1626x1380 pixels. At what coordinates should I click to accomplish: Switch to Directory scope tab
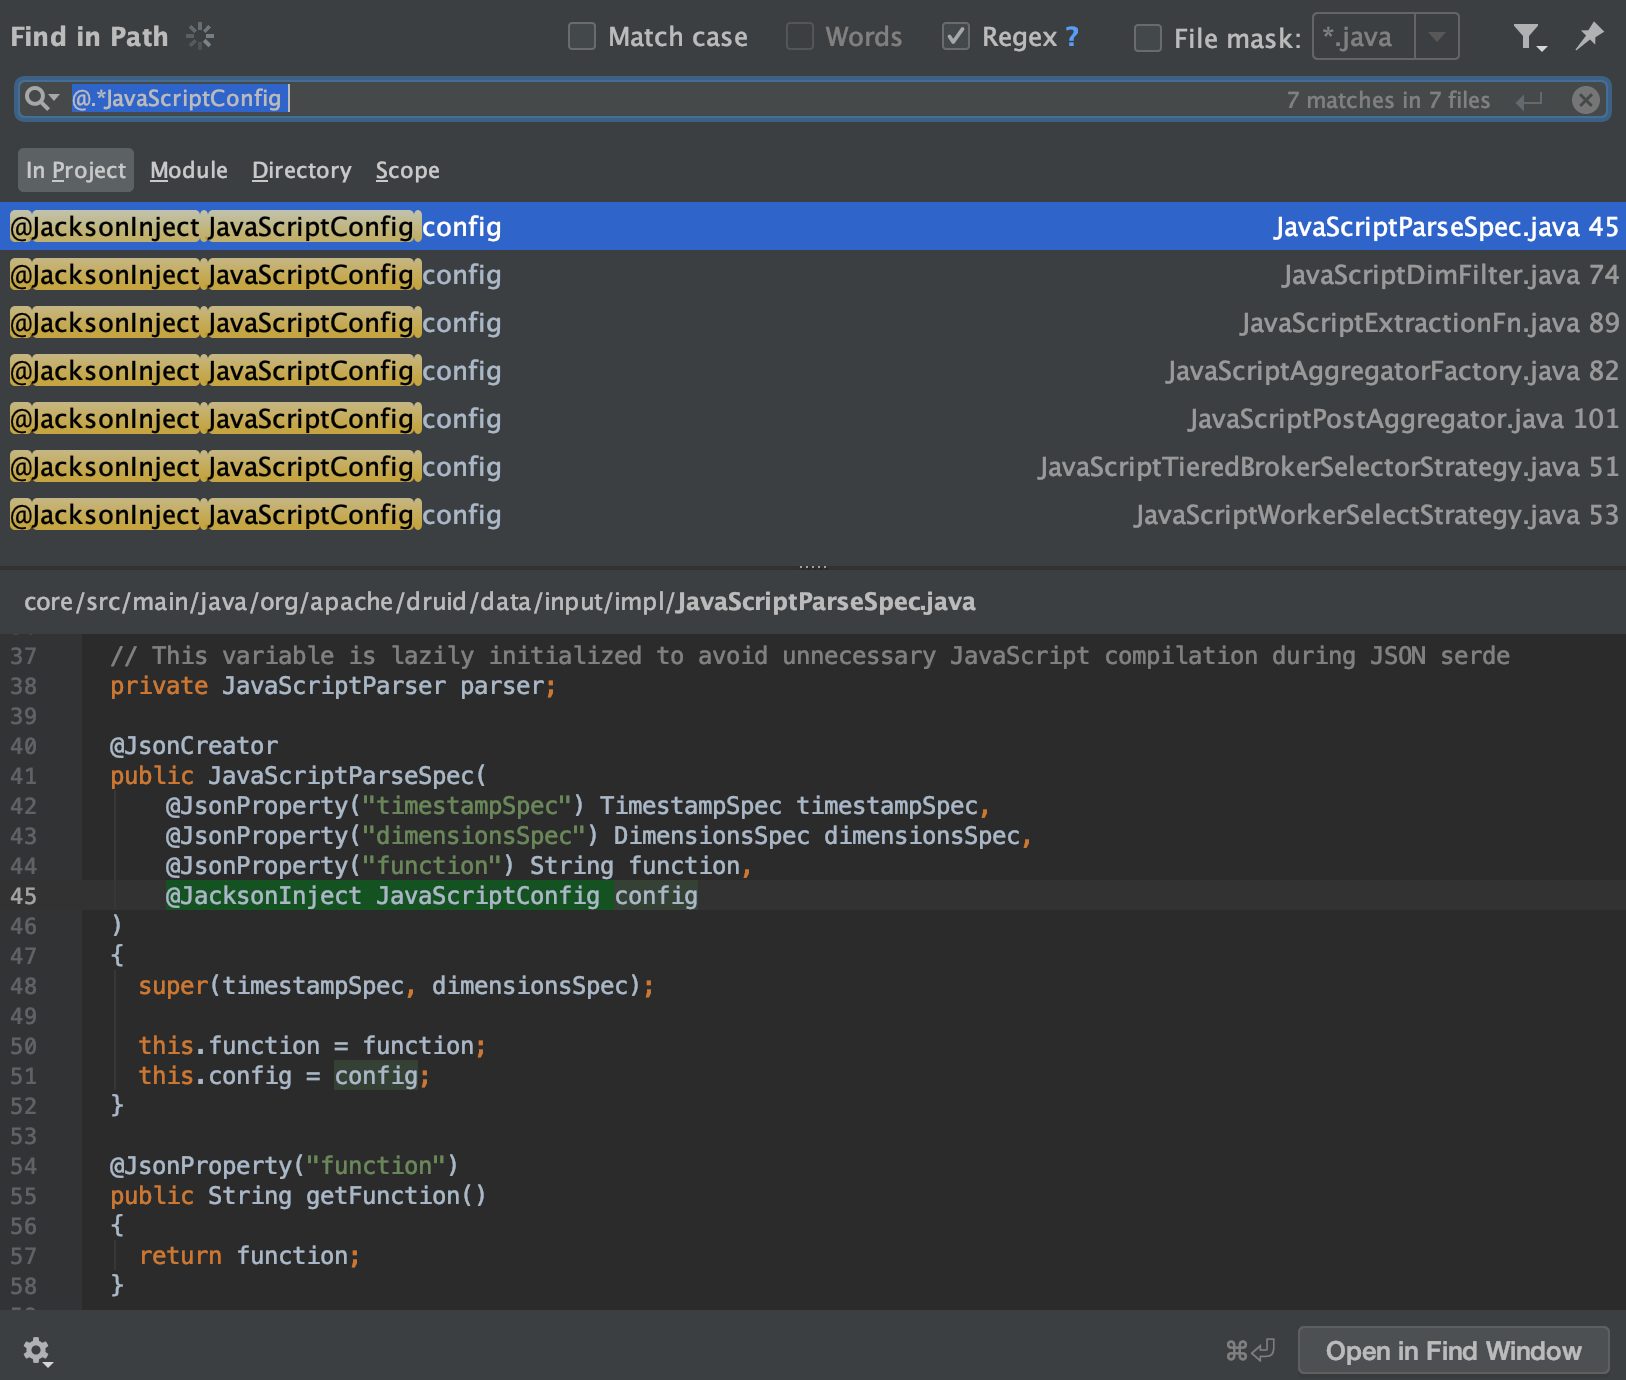tap(301, 170)
